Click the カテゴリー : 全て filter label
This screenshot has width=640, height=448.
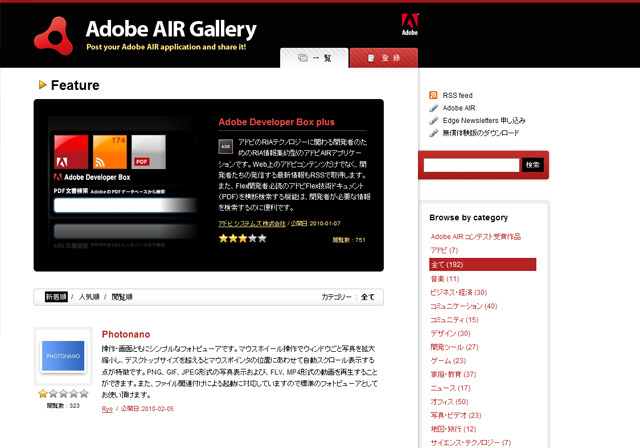click(348, 297)
